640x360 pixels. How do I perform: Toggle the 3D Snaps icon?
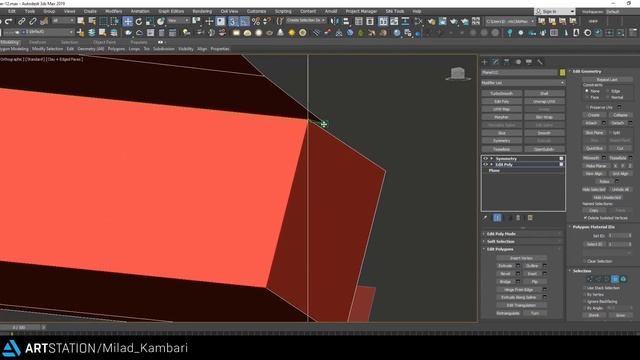point(233,21)
